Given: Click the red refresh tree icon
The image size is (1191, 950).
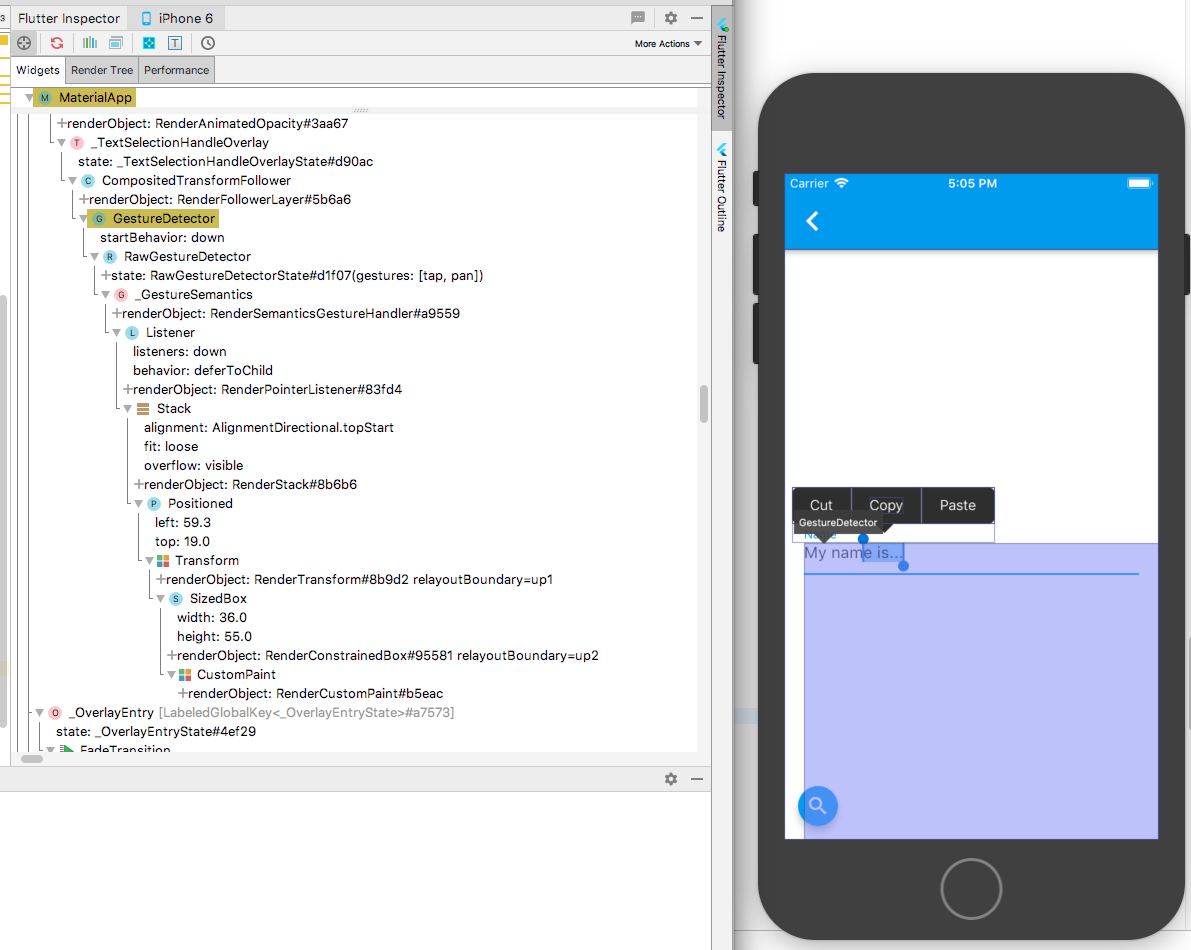Looking at the screenshot, I should (56, 43).
